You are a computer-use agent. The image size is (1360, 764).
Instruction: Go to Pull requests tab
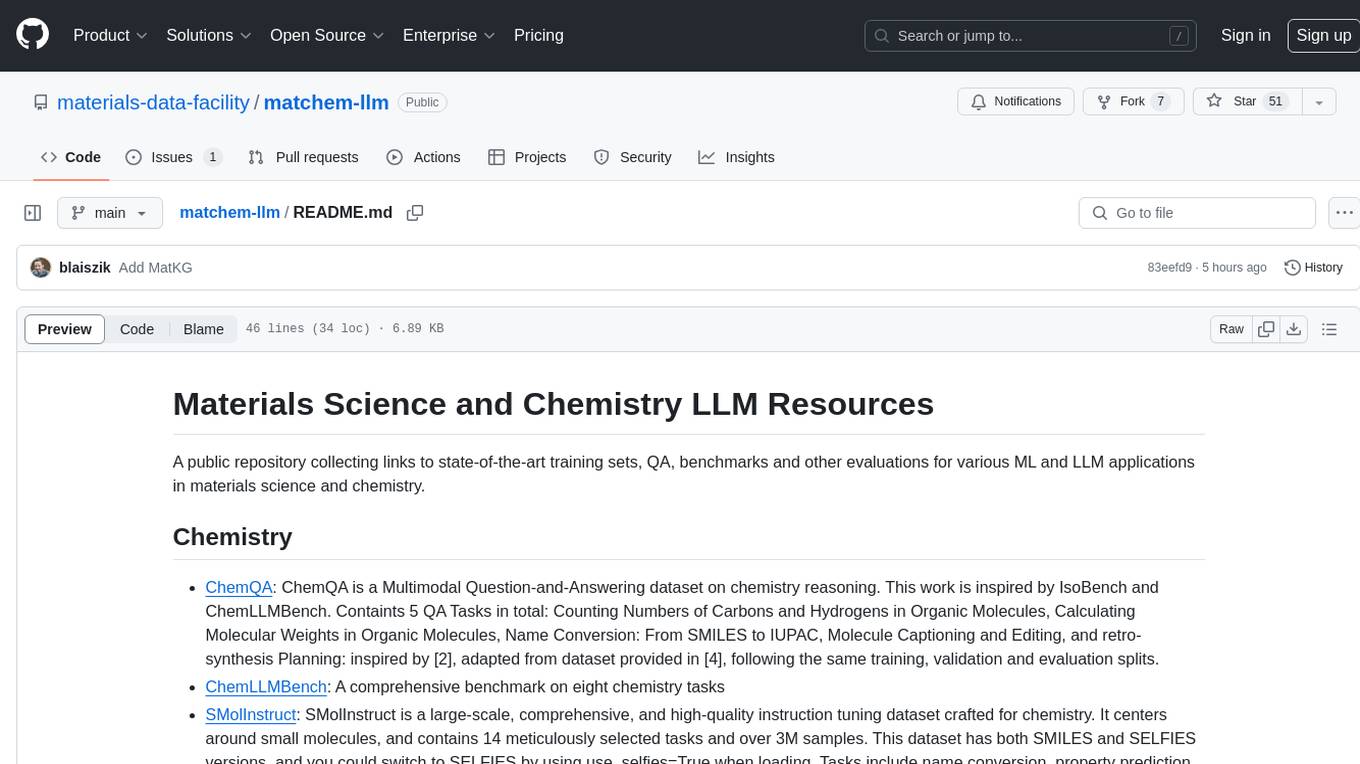coord(303,157)
